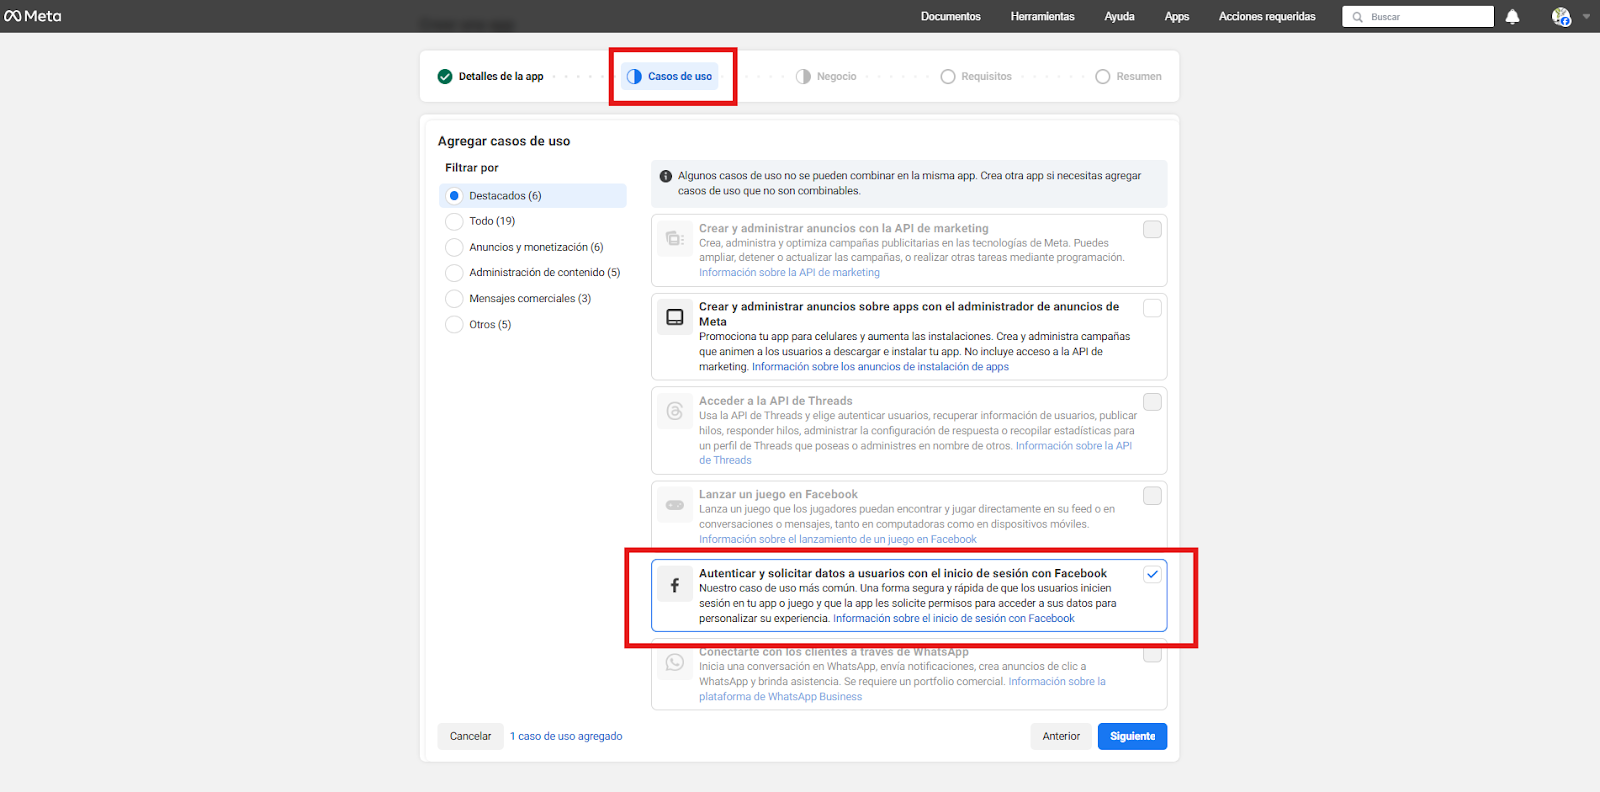1600x792 pixels.
Task: Select the Todo (19) filter option
Action: point(454,221)
